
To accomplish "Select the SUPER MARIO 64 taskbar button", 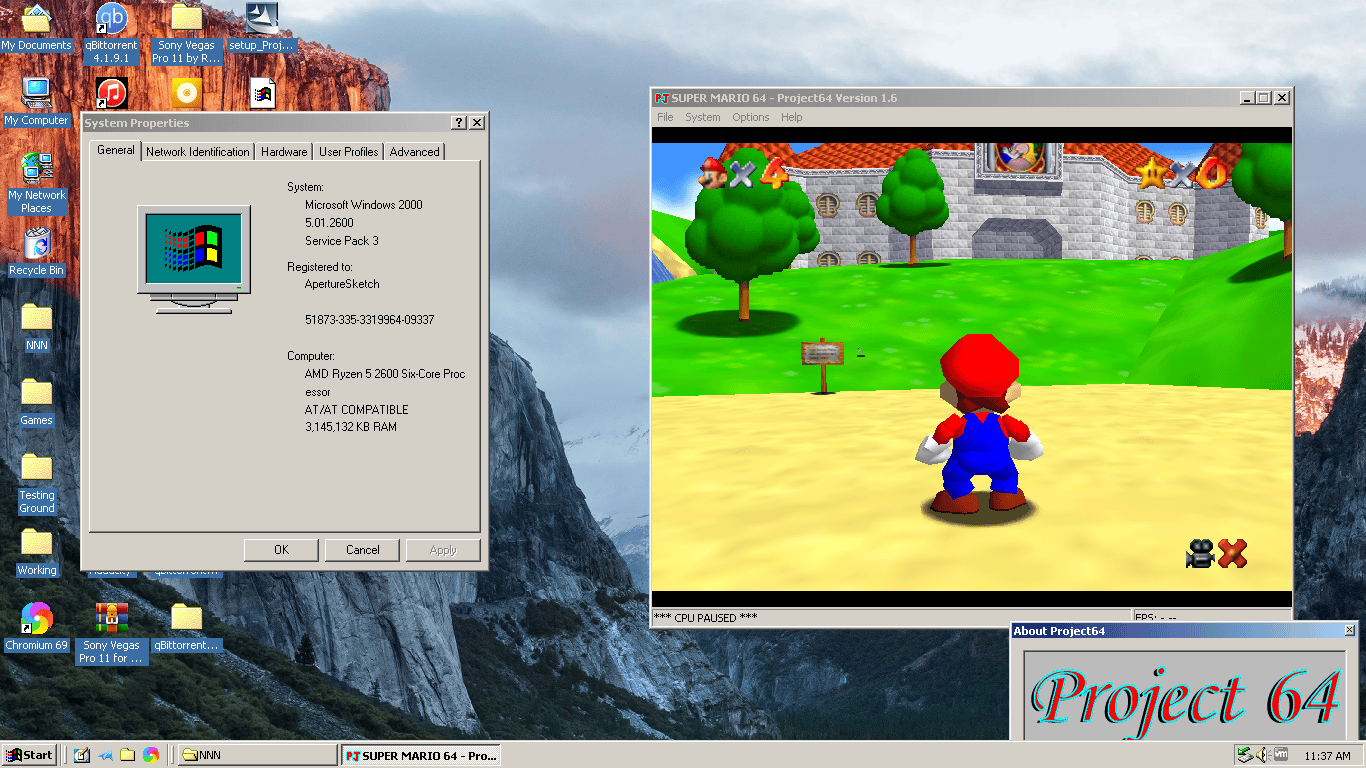I will [420, 755].
